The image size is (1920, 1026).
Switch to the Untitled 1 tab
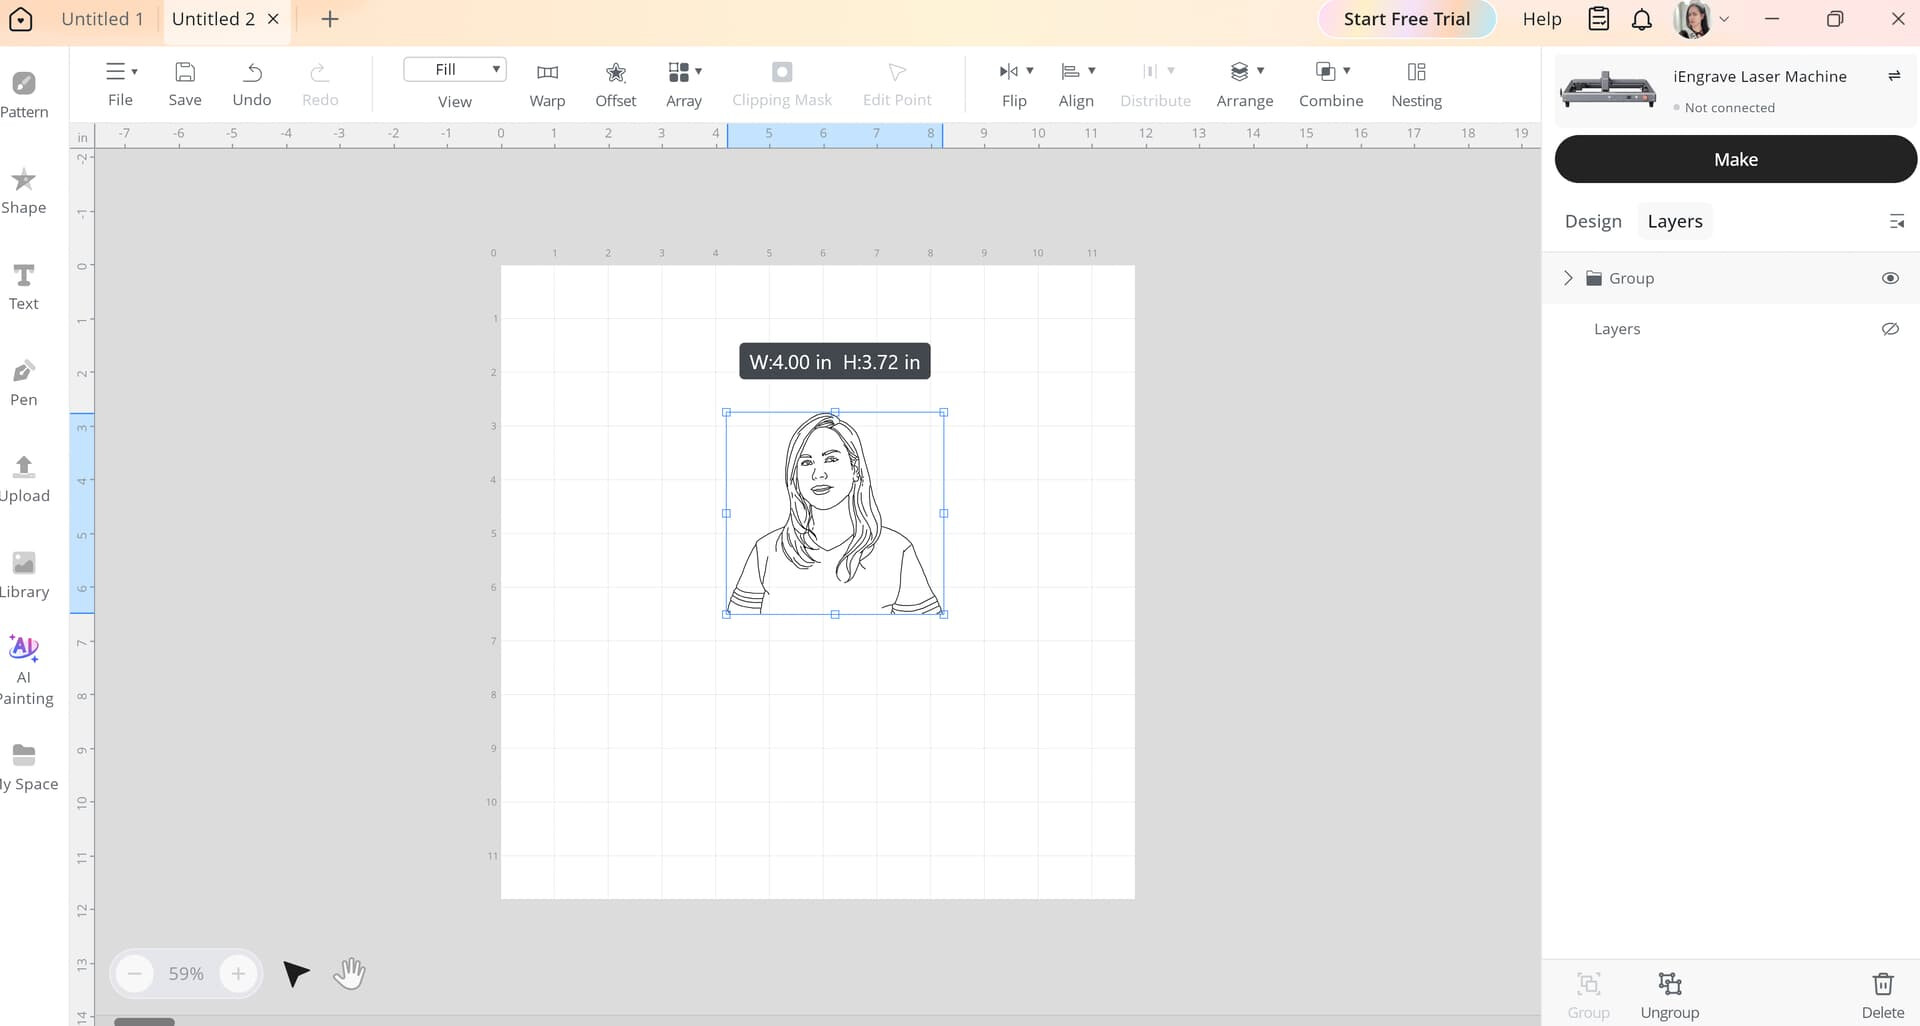[x=102, y=19]
